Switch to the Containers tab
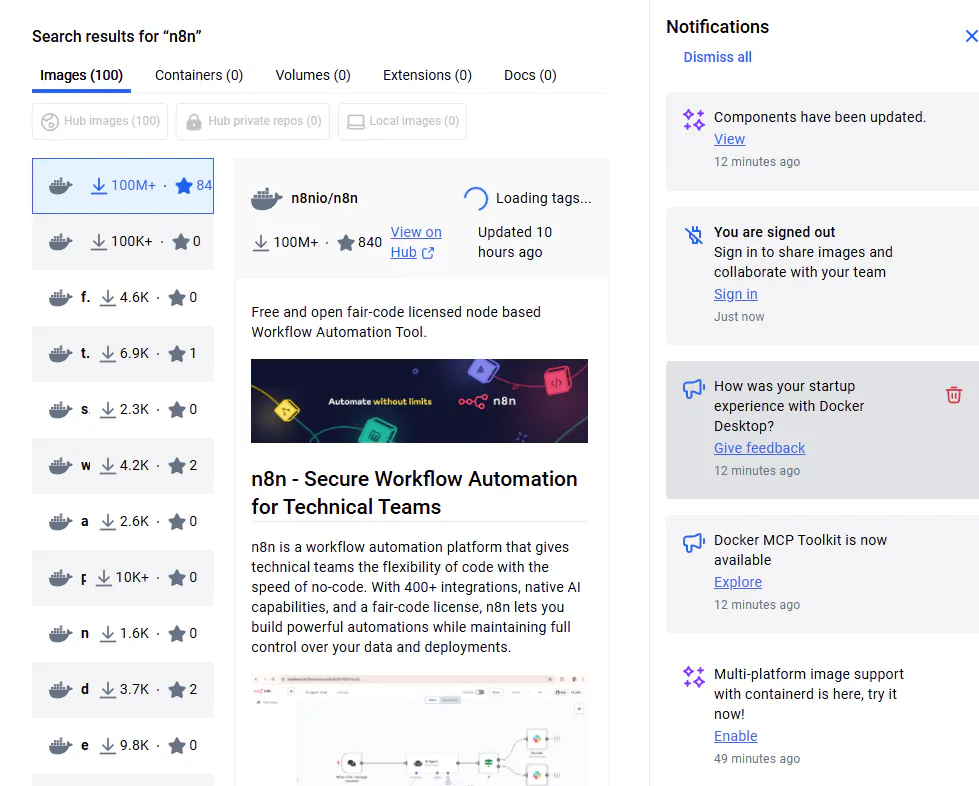The width and height of the screenshot is (979, 786). tap(199, 75)
